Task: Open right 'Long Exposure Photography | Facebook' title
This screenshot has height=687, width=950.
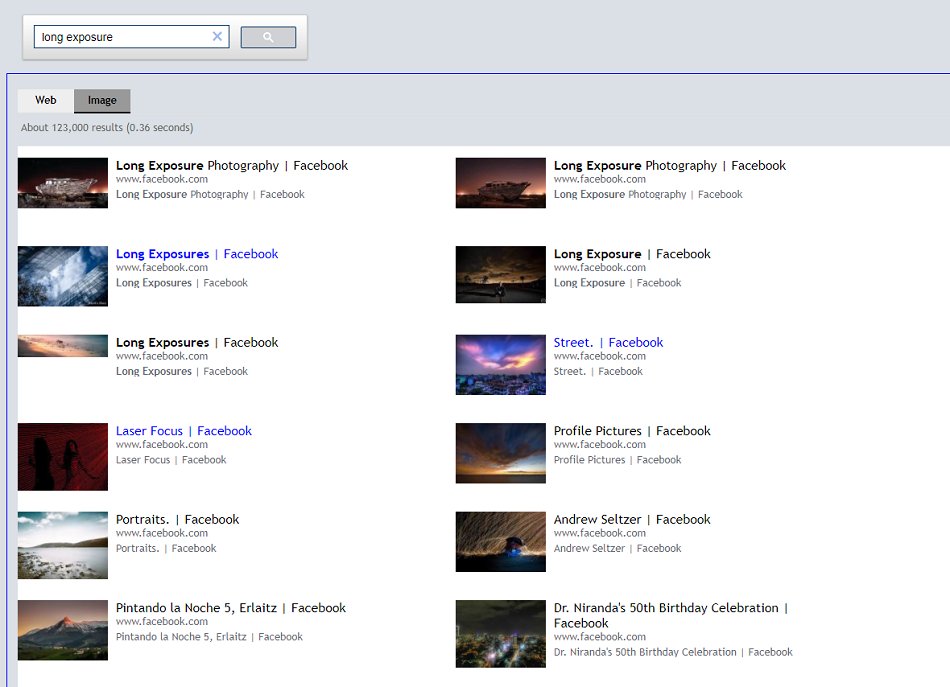Action: pyautogui.click(x=669, y=165)
